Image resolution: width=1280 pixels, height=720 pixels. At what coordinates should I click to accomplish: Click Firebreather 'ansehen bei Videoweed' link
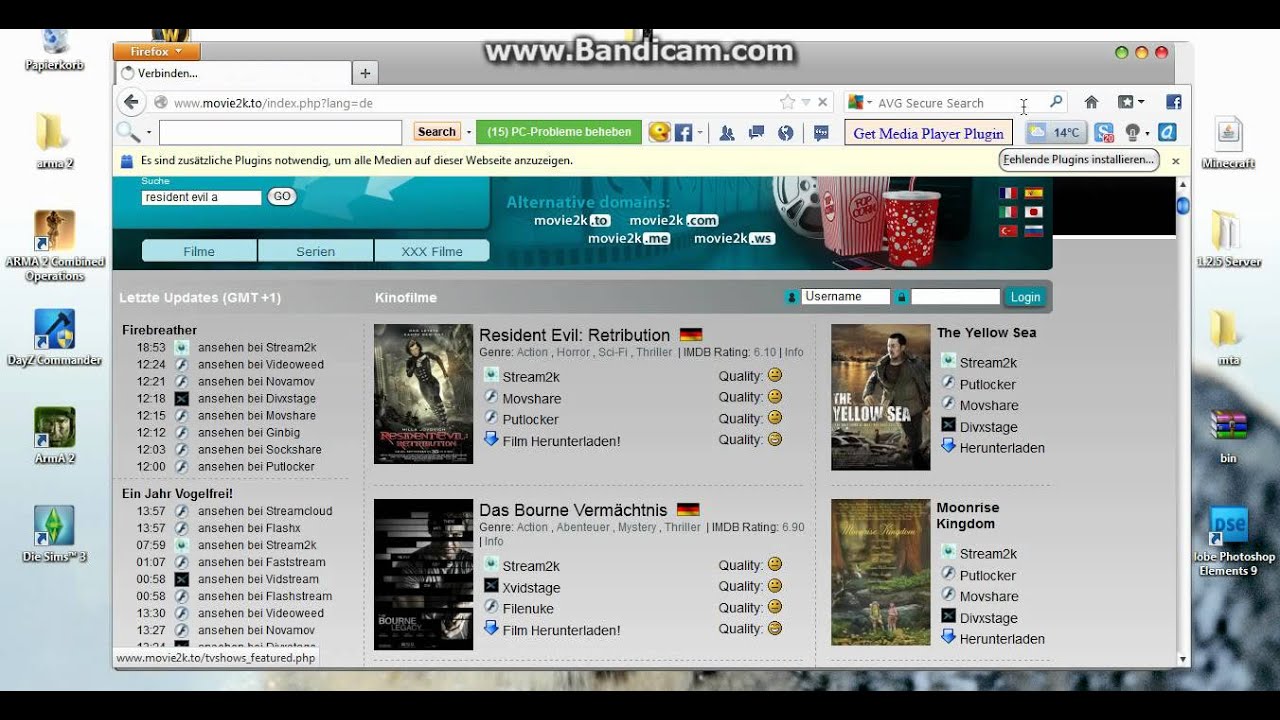pyautogui.click(x=261, y=364)
